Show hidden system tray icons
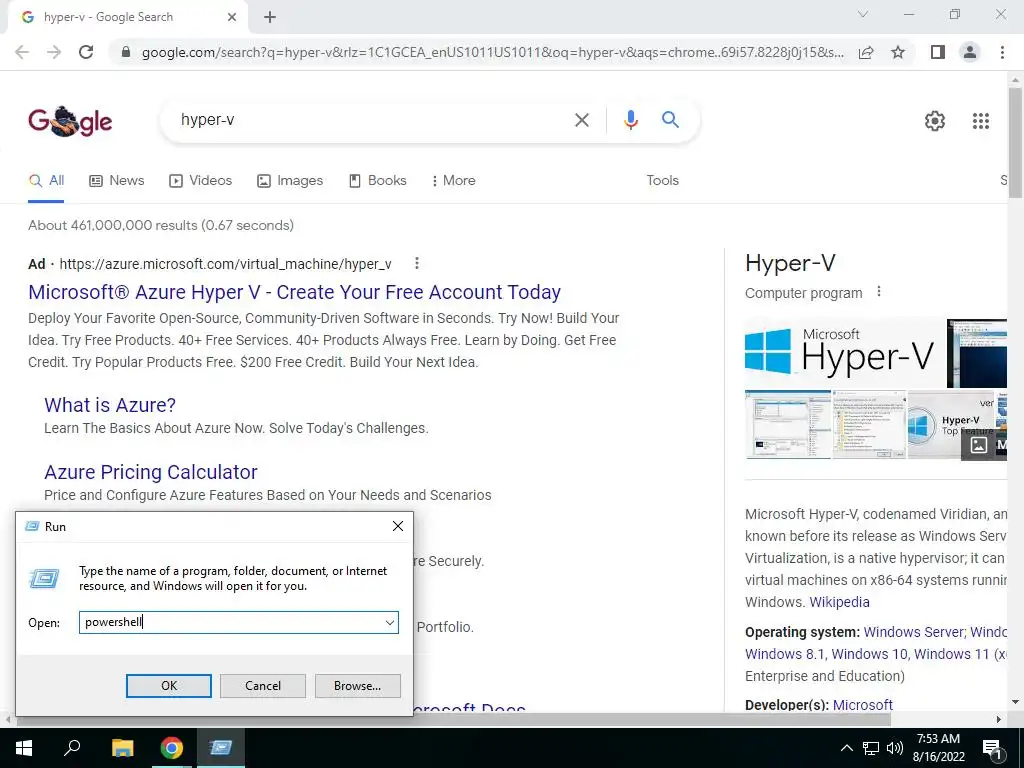Viewport: 1024px width, 768px height. [x=846, y=748]
